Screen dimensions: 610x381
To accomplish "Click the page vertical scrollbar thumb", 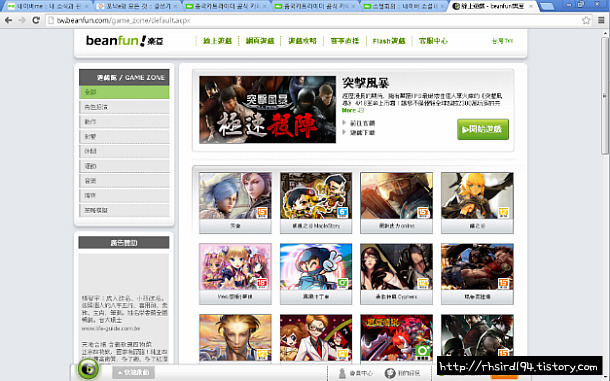I will [605, 95].
